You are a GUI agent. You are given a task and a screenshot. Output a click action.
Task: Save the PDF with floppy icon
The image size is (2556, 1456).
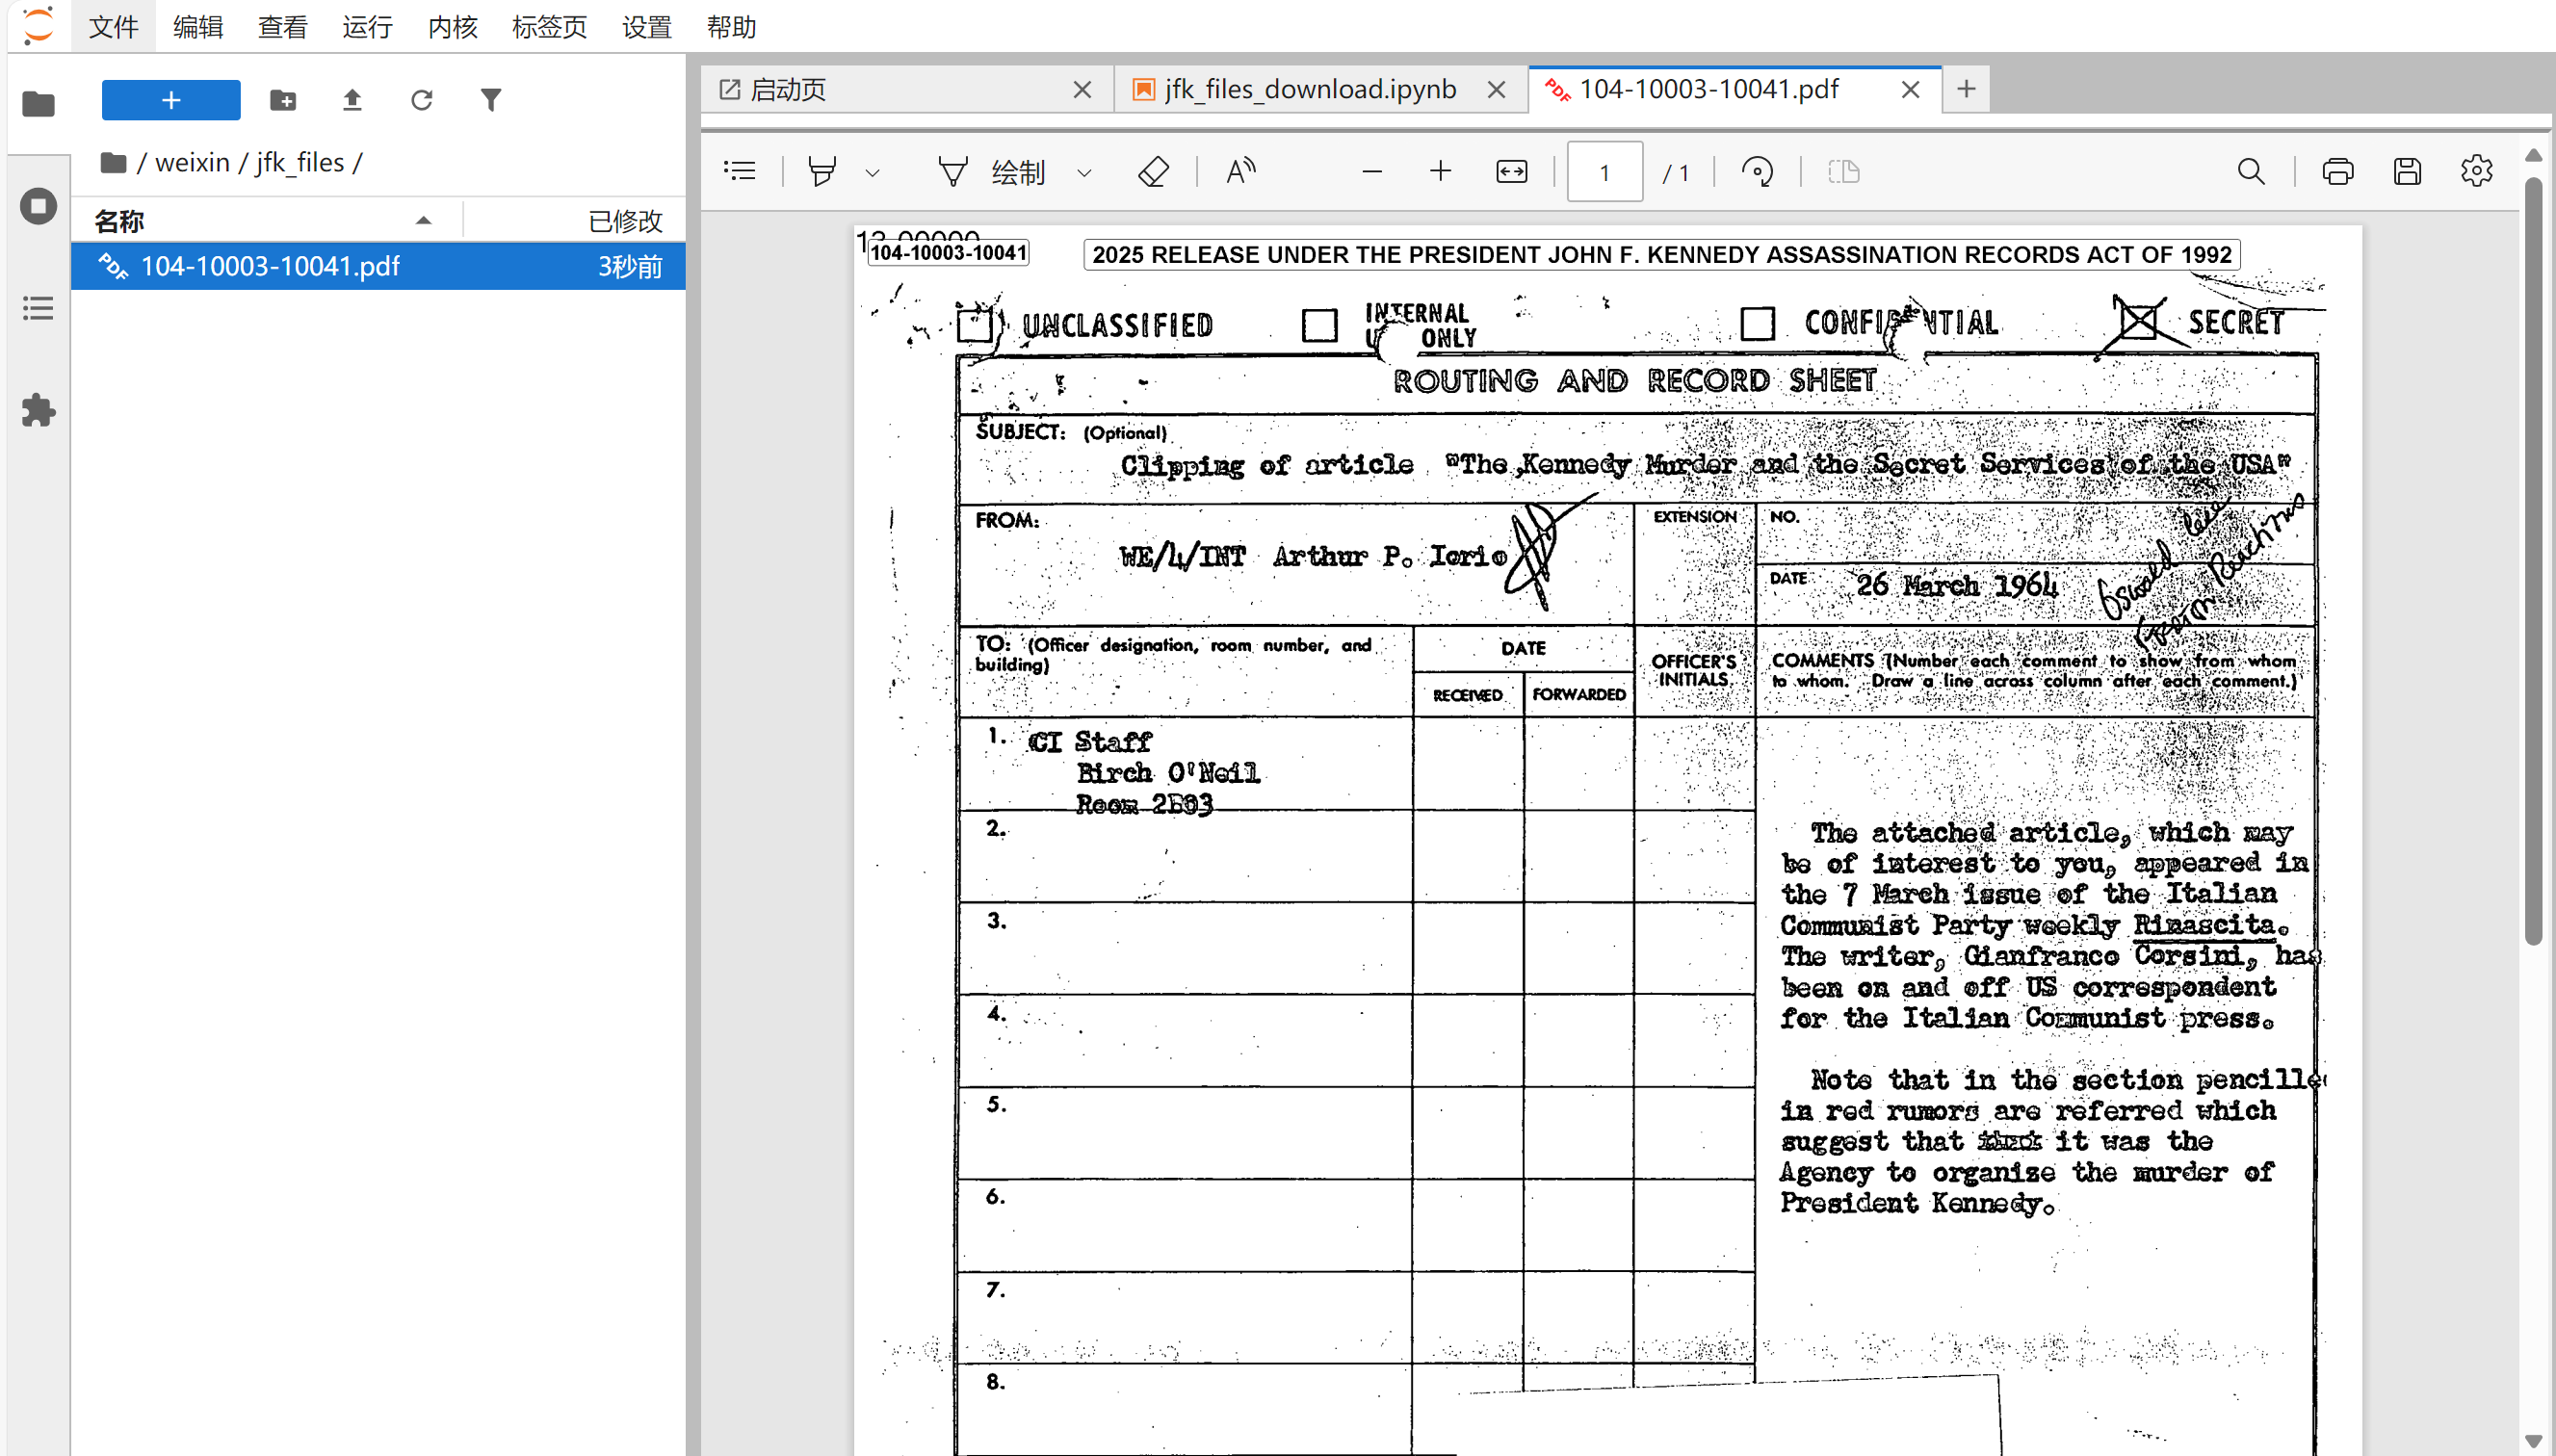pos(2407,172)
